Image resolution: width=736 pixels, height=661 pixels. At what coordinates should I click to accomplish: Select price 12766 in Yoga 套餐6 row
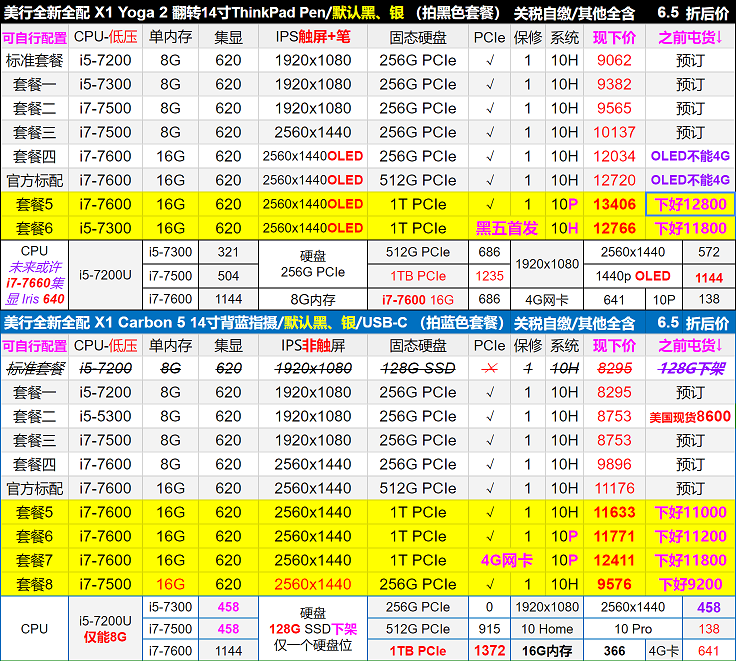[x=614, y=228]
